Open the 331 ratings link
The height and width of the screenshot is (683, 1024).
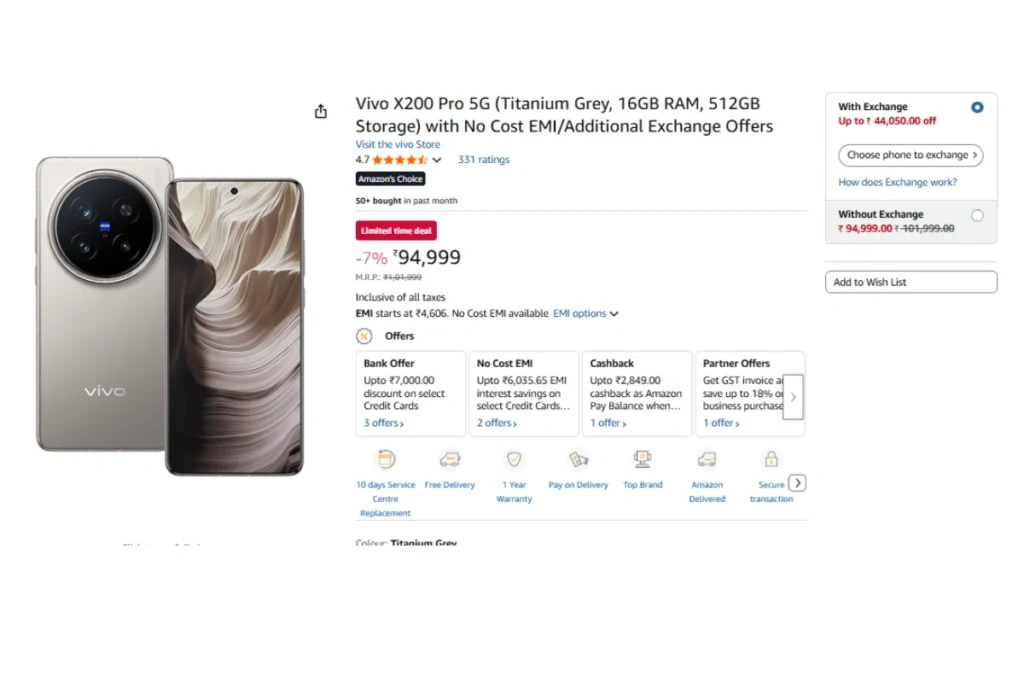point(483,160)
